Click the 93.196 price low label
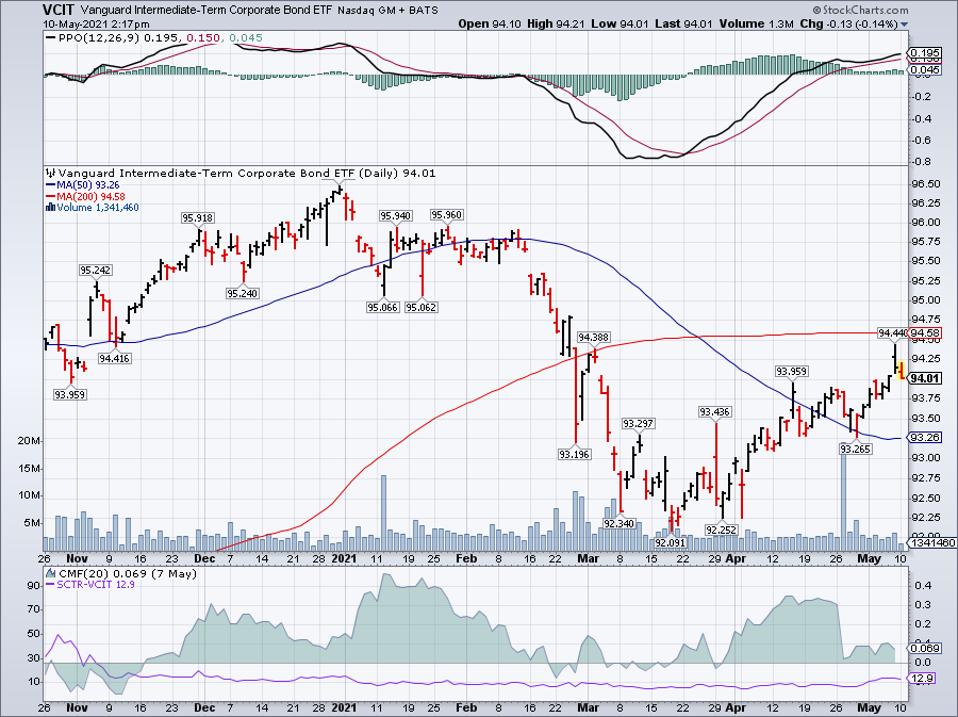The width and height of the screenshot is (958, 717). point(574,454)
